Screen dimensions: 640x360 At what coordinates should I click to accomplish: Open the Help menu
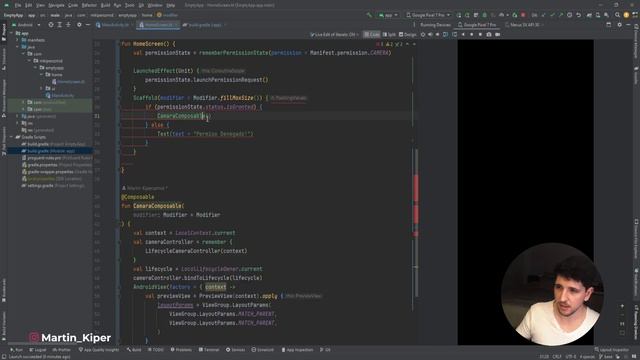click(171, 5)
